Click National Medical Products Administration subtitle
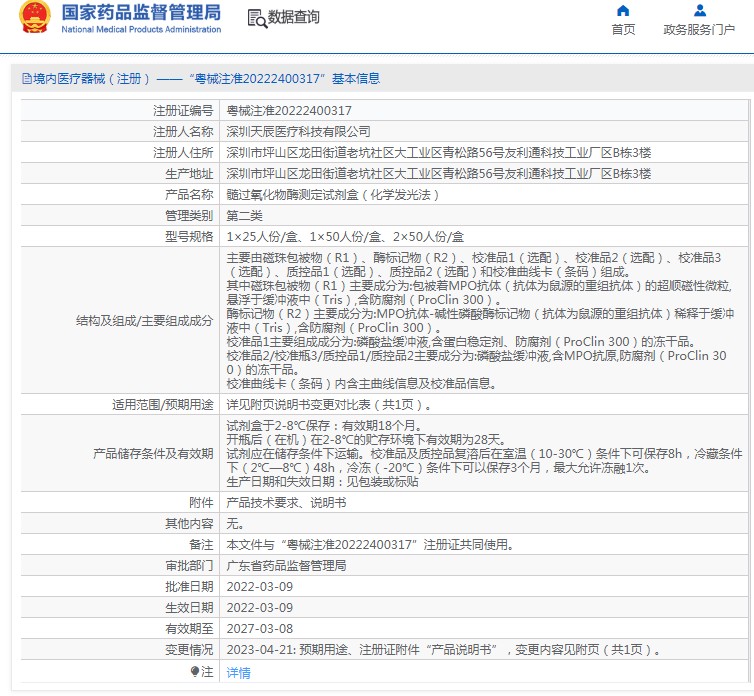This screenshot has width=754, height=696. (141, 29)
